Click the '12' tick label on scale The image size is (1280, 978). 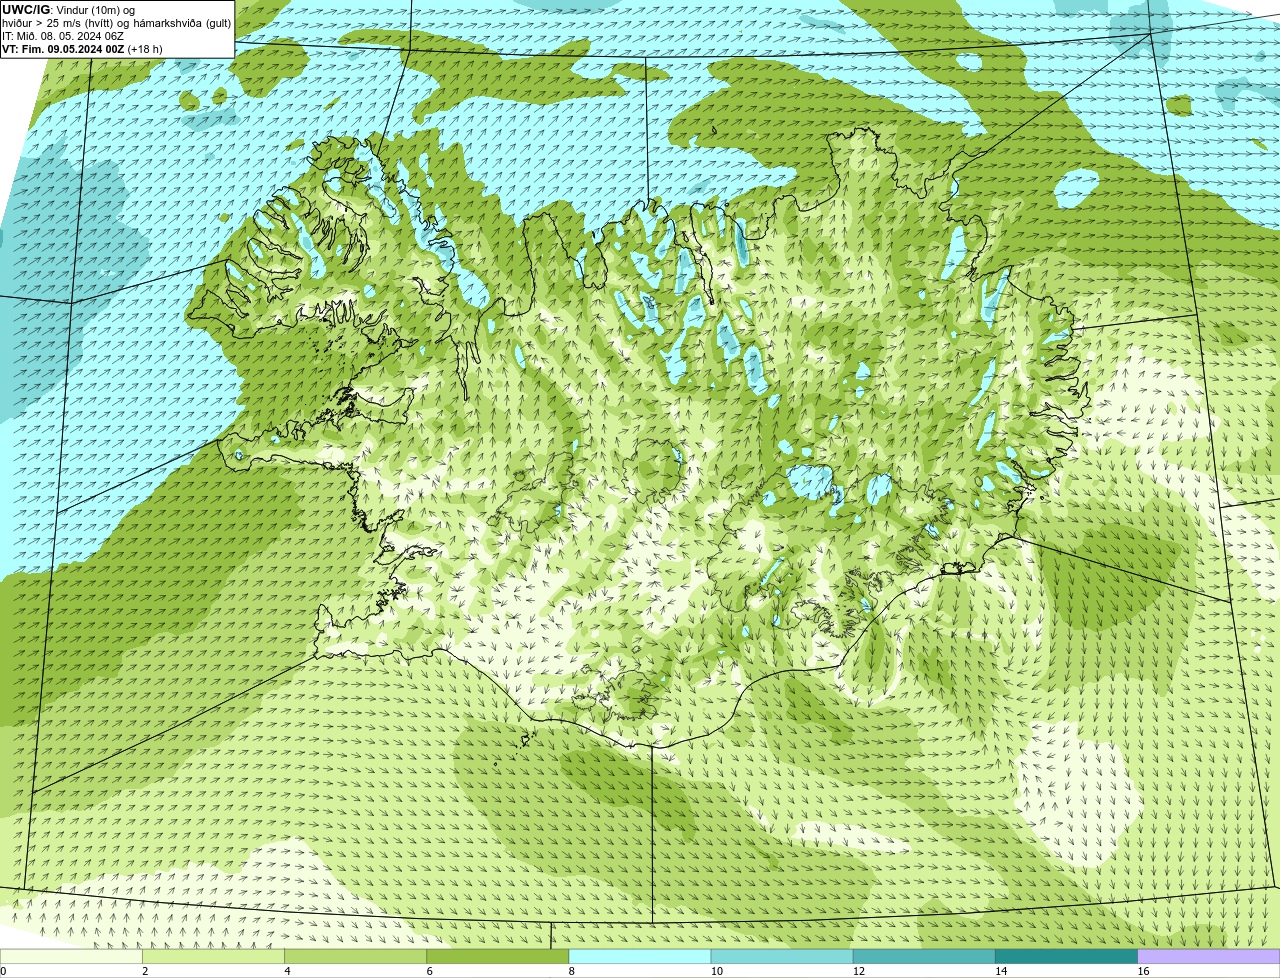(858, 971)
